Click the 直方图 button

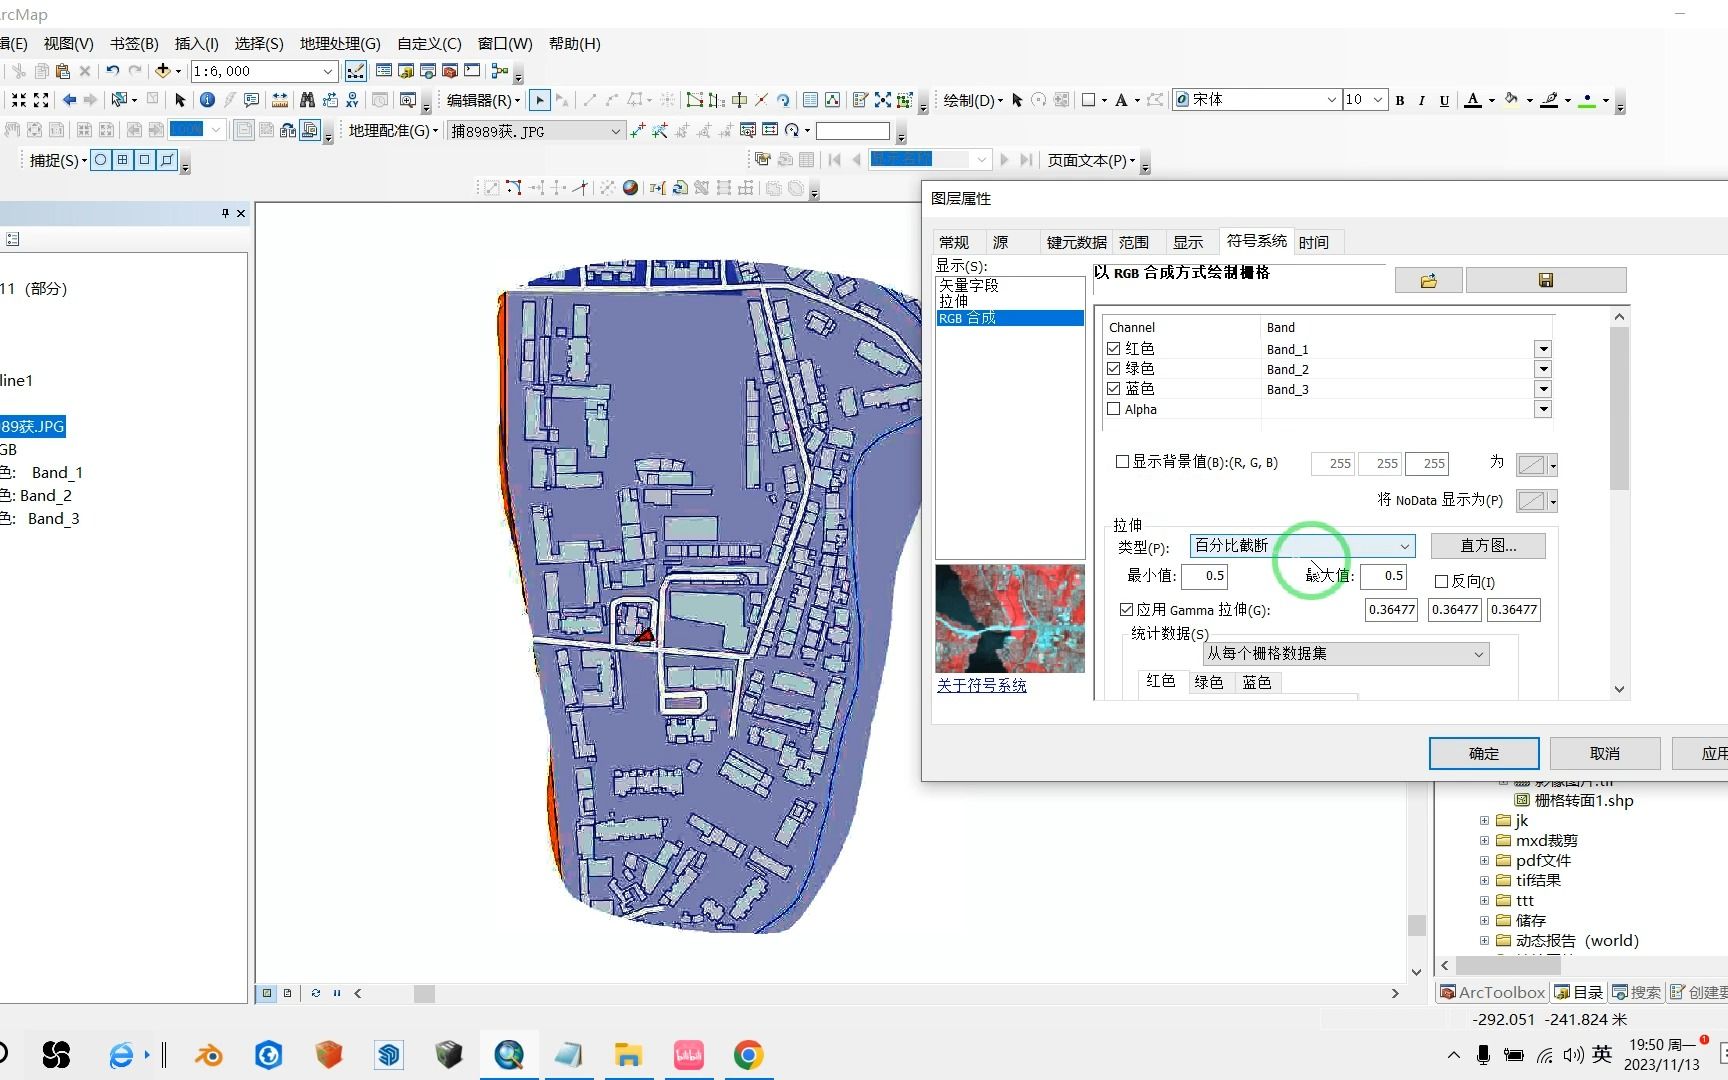pyautogui.click(x=1488, y=545)
